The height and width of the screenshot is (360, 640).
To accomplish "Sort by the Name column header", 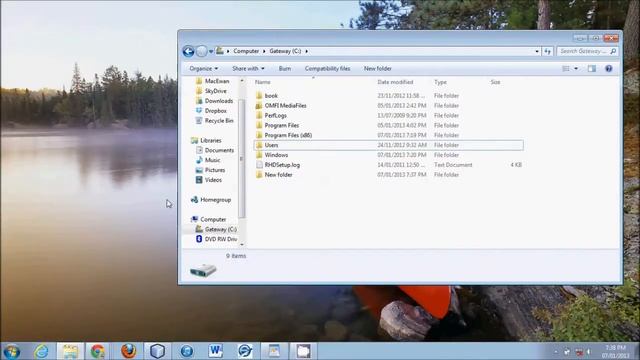I will (262, 82).
